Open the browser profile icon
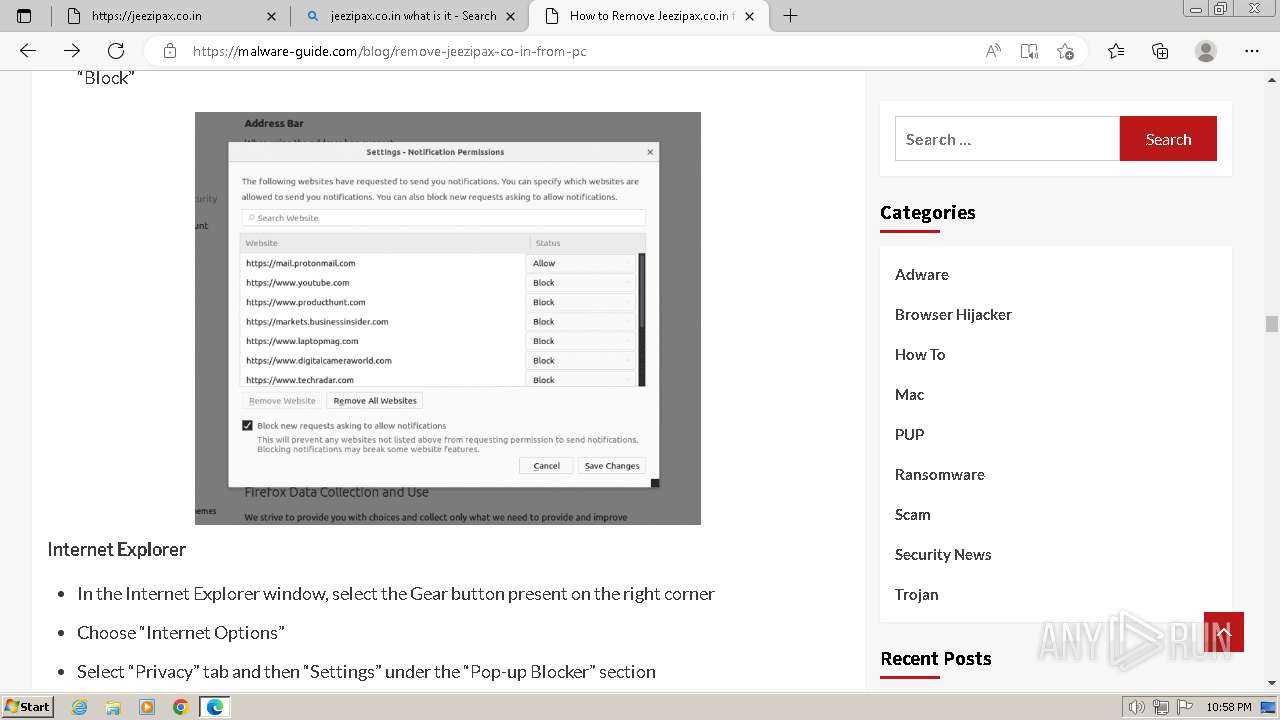1280x720 pixels. click(x=1206, y=51)
